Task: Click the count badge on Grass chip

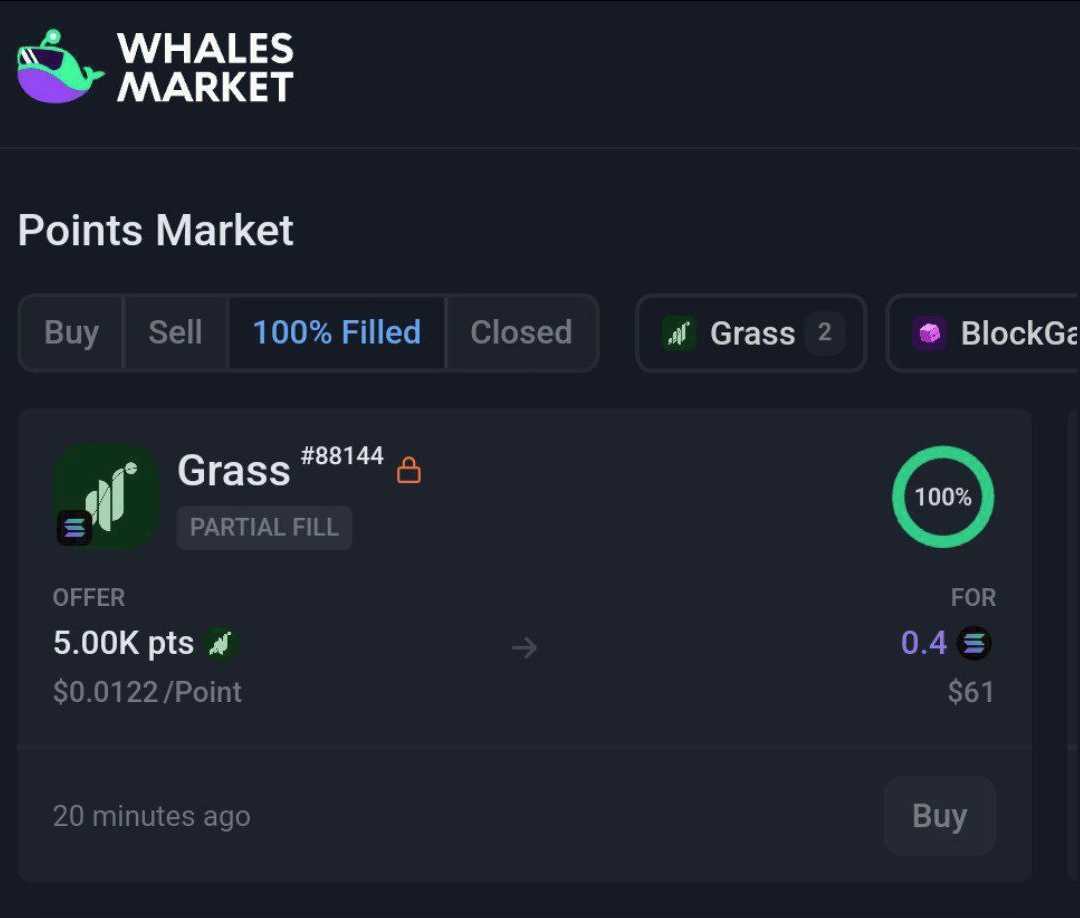Action: pyautogui.click(x=825, y=332)
